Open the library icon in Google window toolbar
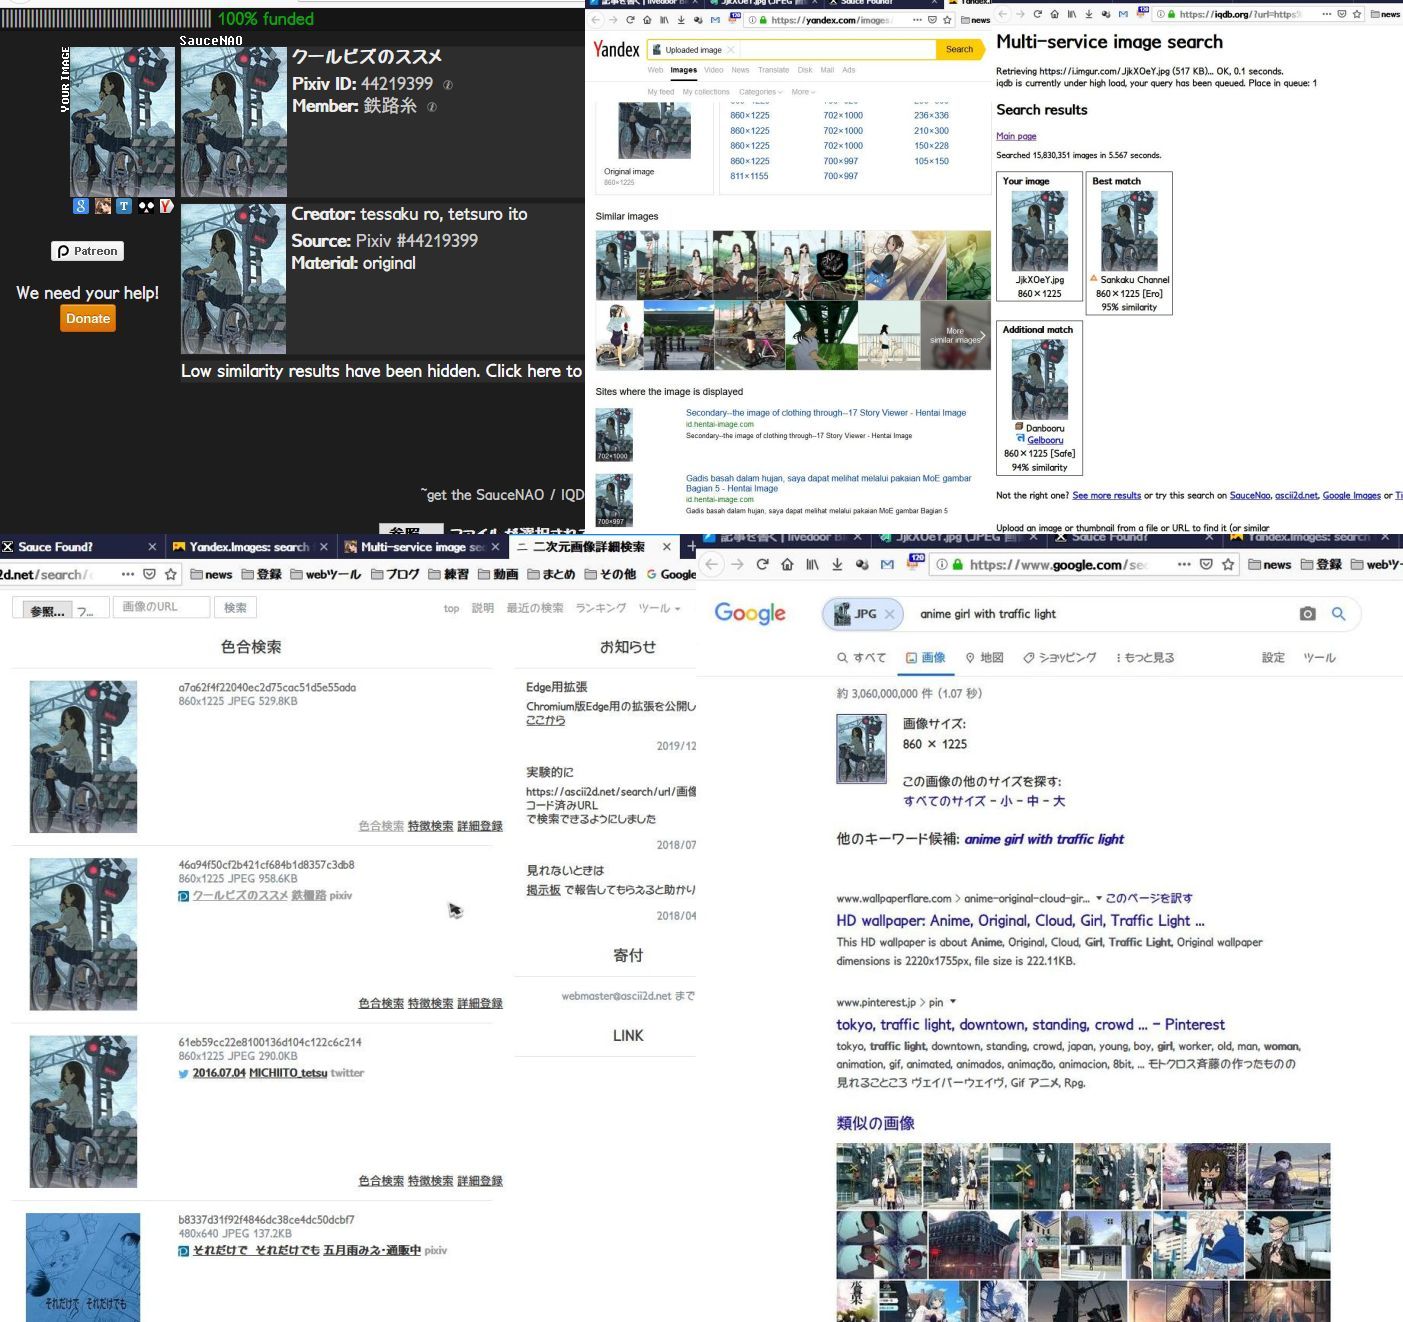1403x1322 pixels. (812, 564)
